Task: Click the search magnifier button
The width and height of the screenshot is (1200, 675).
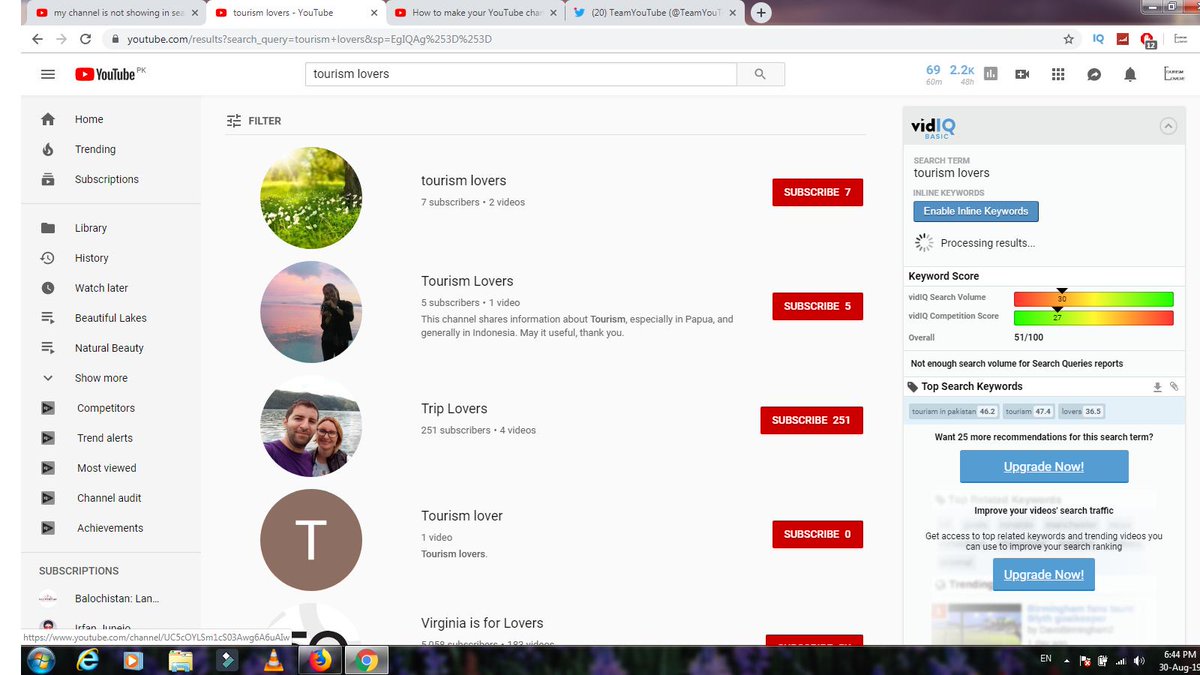Action: [x=760, y=74]
